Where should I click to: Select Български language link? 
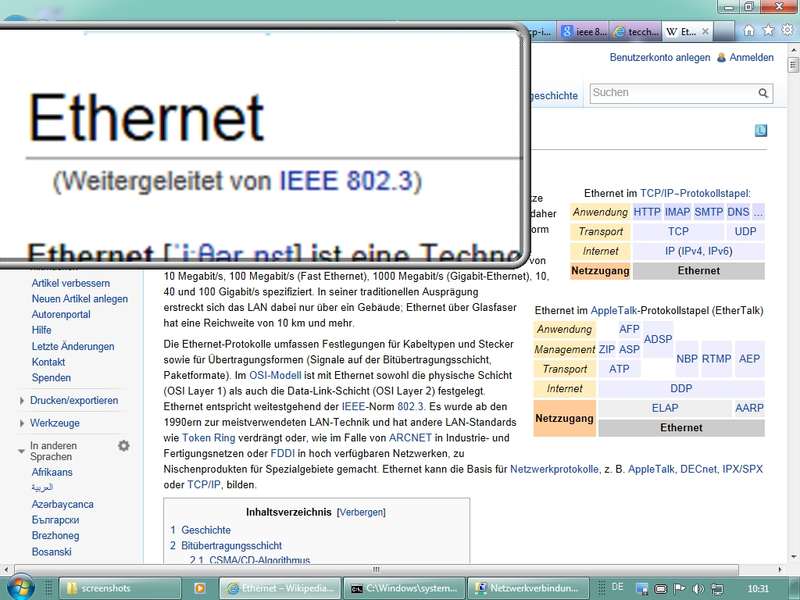(x=55, y=520)
